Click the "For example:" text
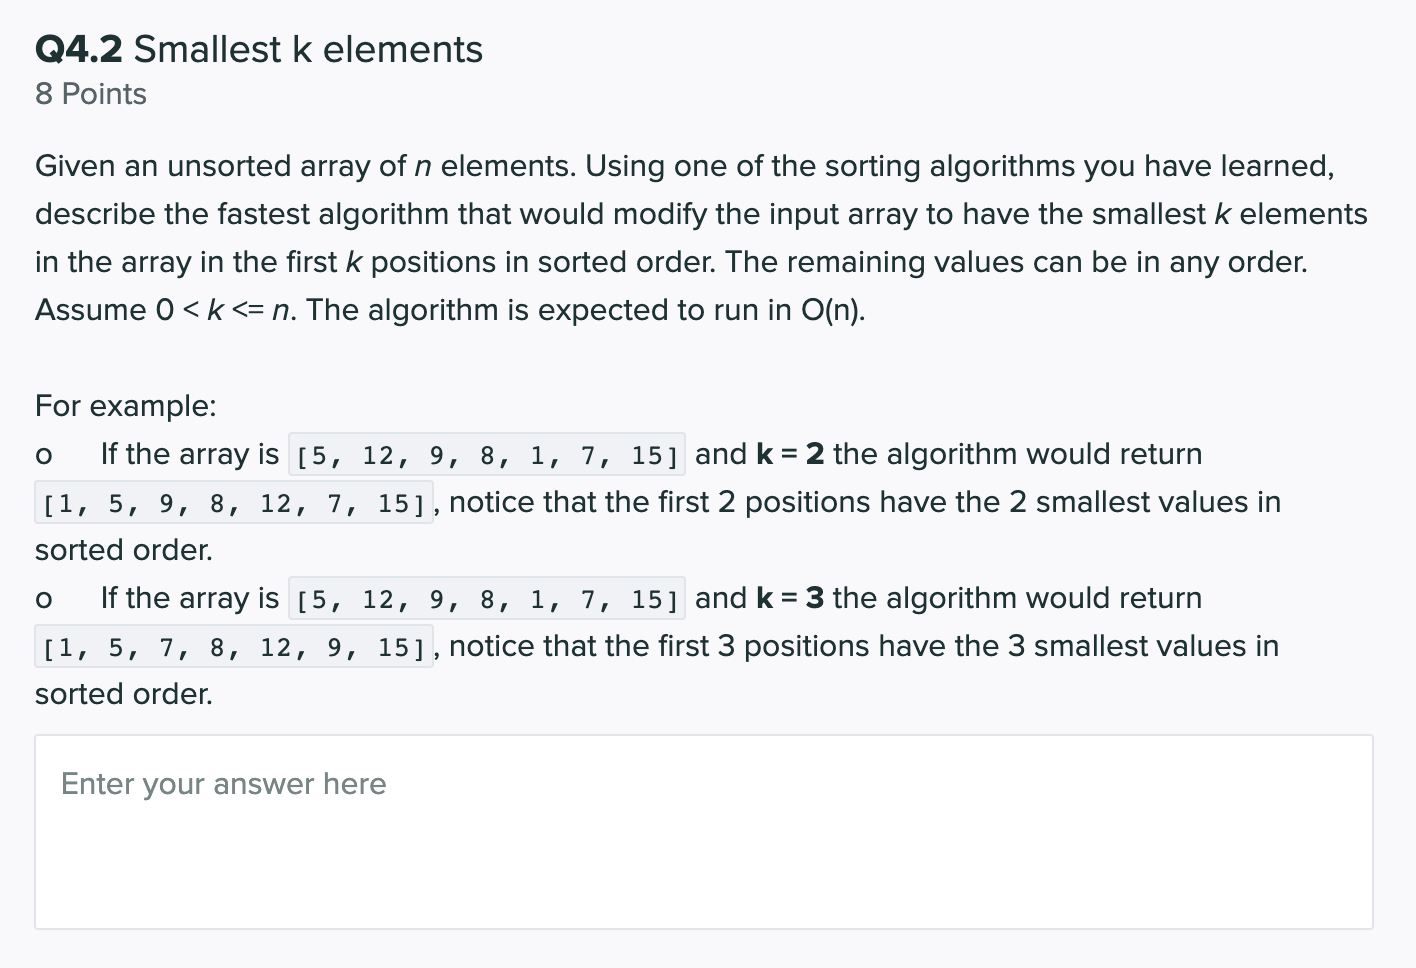 (x=126, y=406)
